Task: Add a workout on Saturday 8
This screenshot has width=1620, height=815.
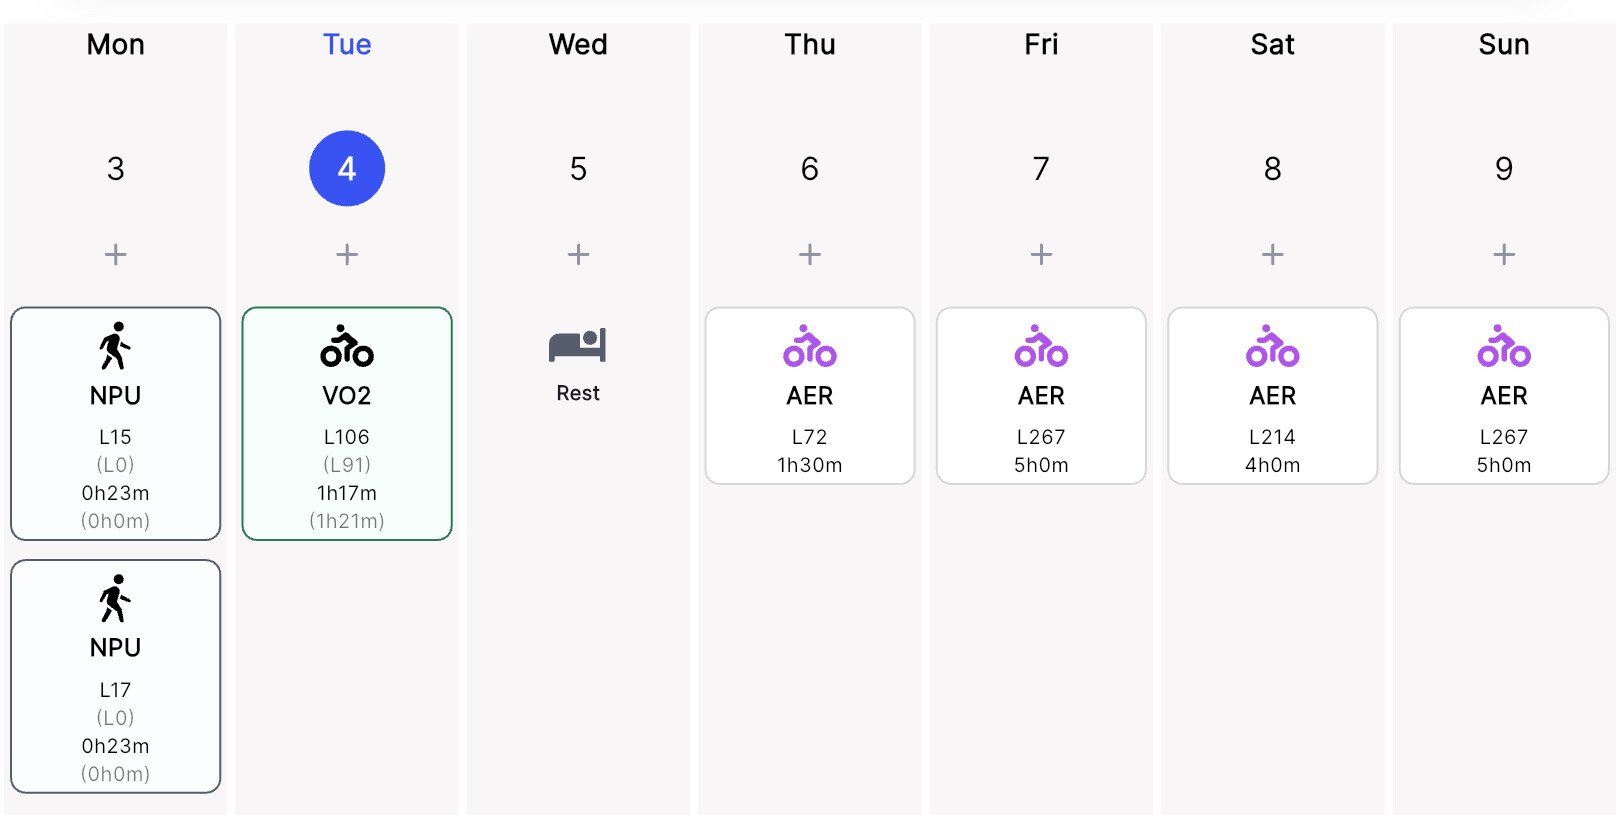Action: coord(1272,255)
